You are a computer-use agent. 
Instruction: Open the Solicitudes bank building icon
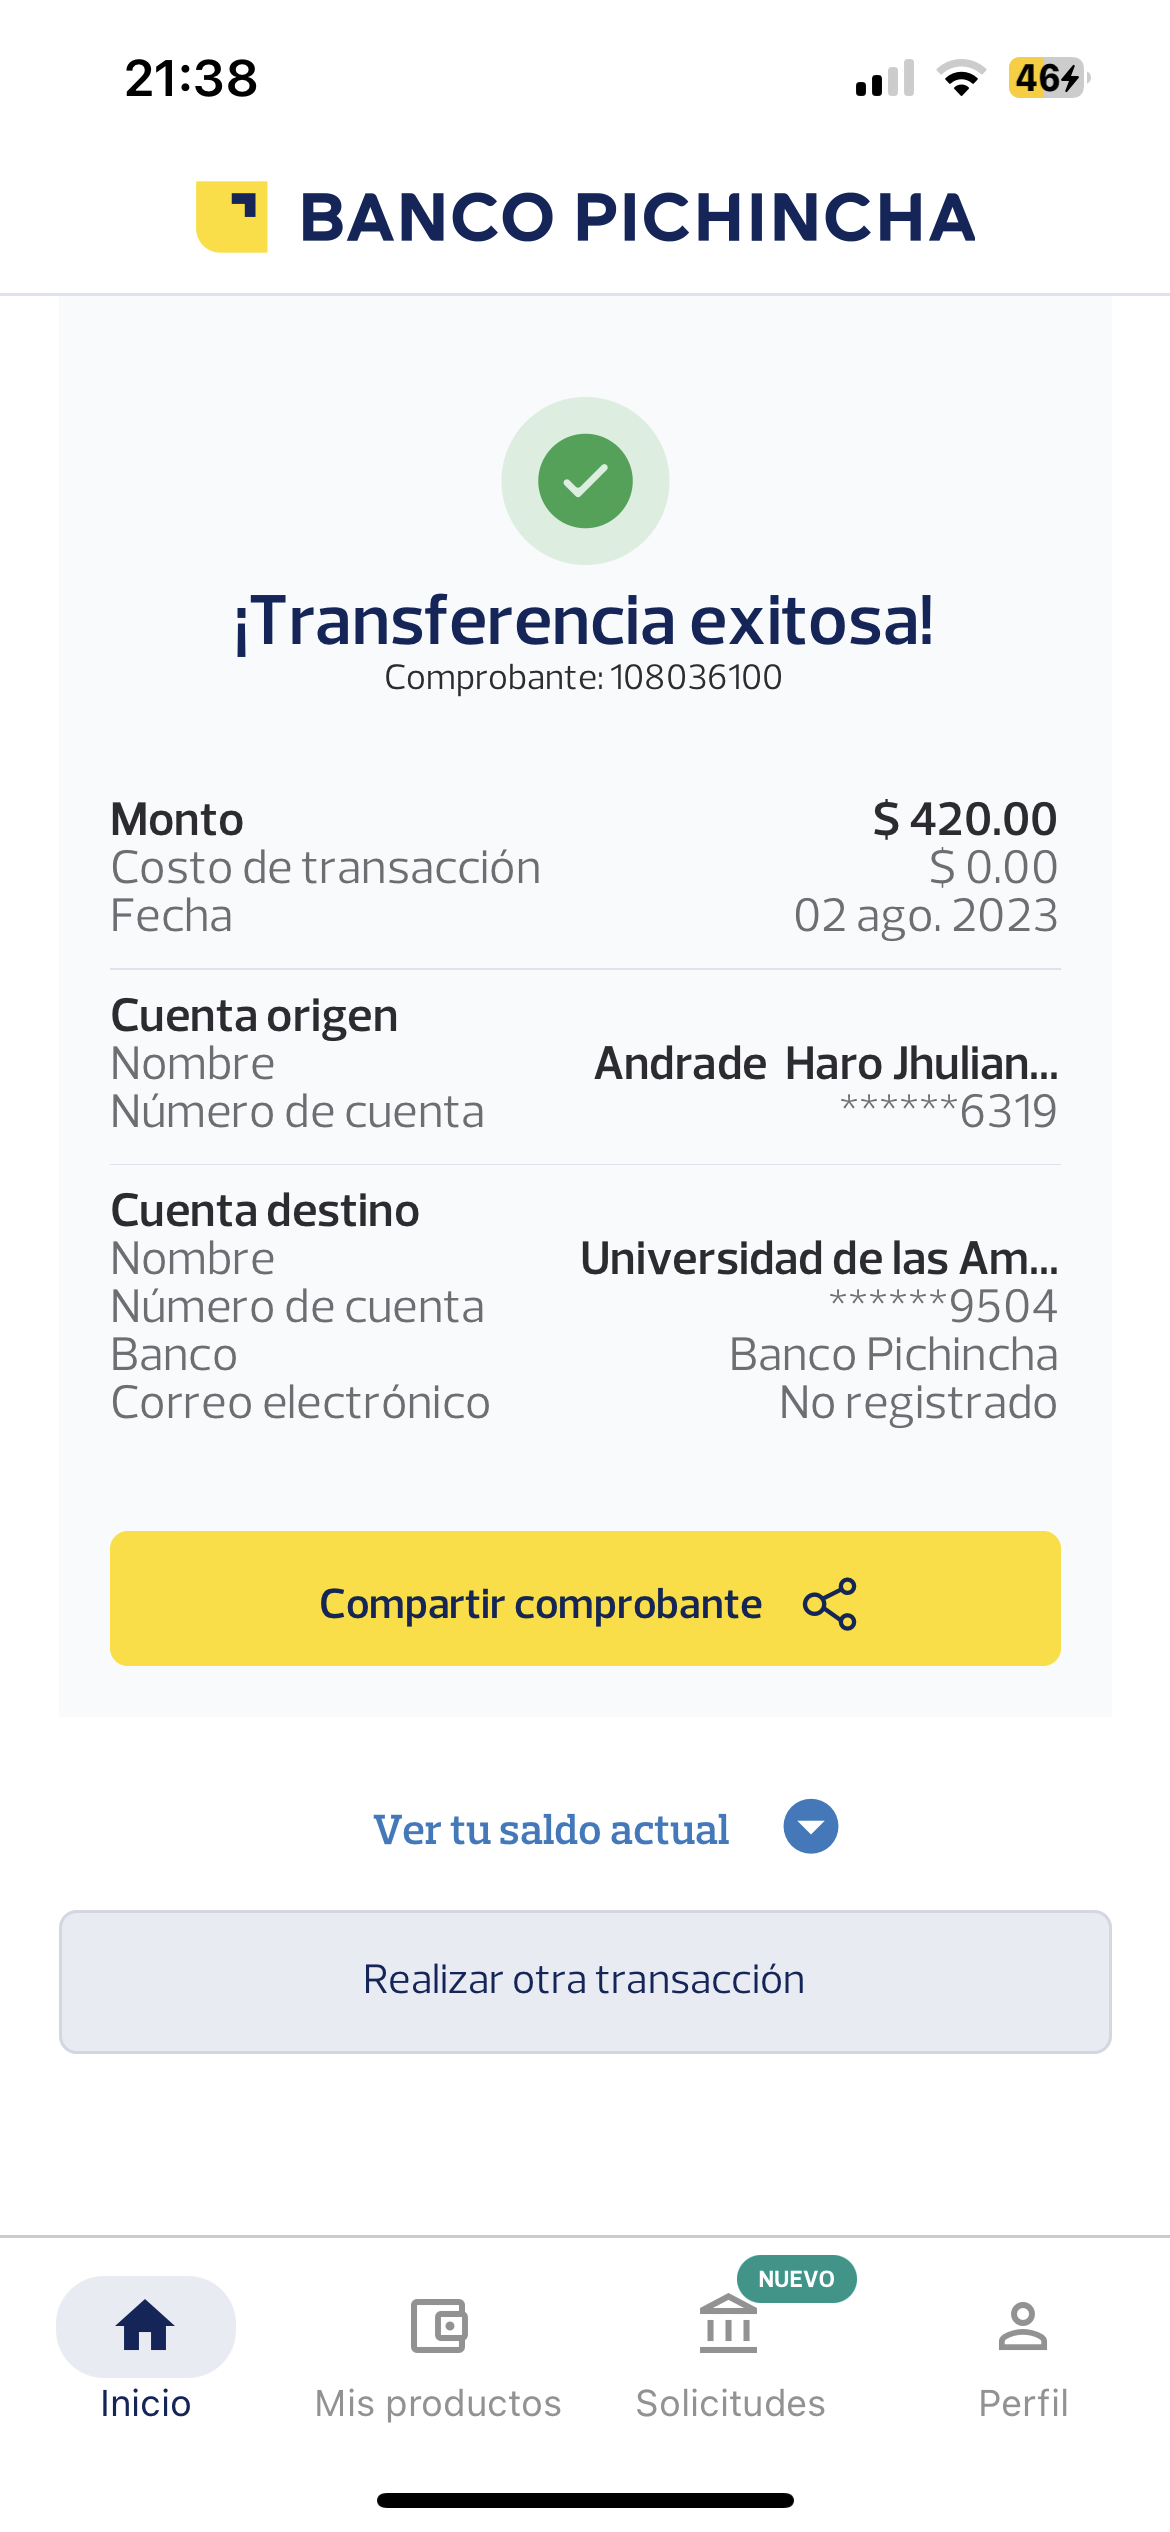pos(728,2326)
